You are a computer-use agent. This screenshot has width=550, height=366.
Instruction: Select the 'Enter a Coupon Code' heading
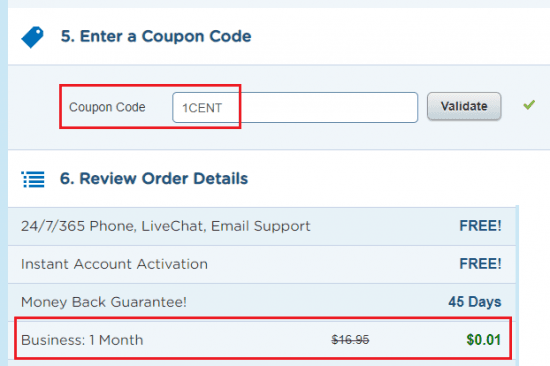[156, 36]
